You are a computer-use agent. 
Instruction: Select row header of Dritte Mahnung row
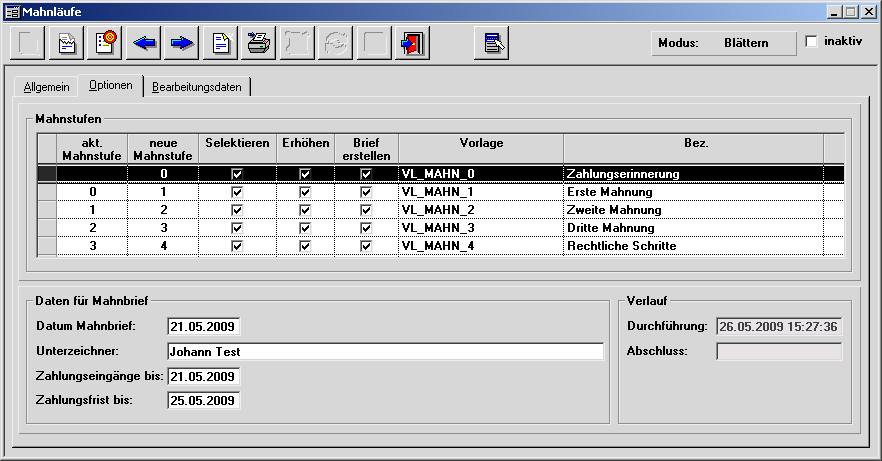pyautogui.click(x=46, y=228)
